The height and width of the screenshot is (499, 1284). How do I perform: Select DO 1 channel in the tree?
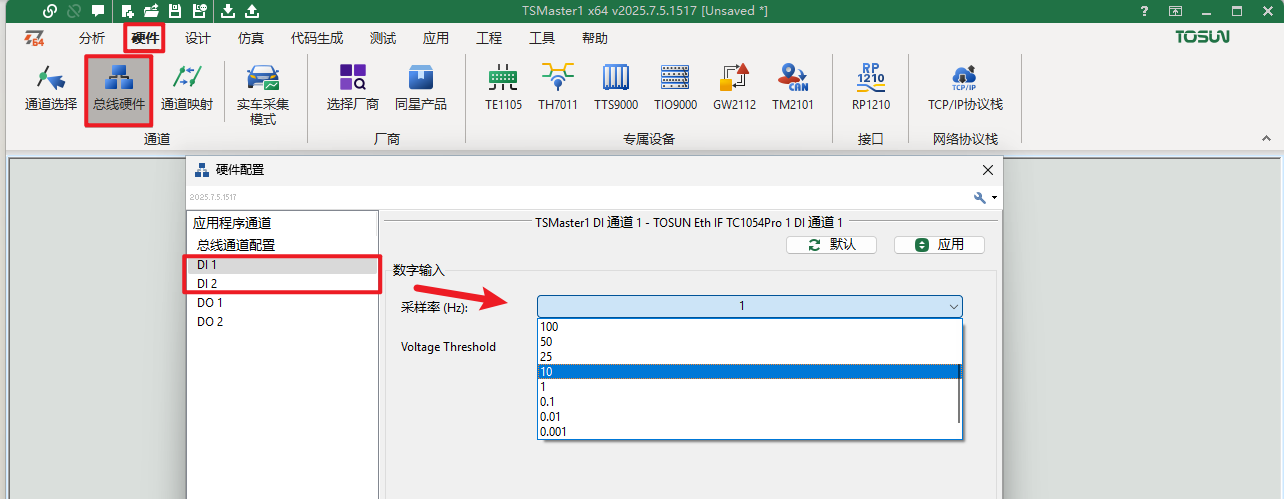point(210,303)
